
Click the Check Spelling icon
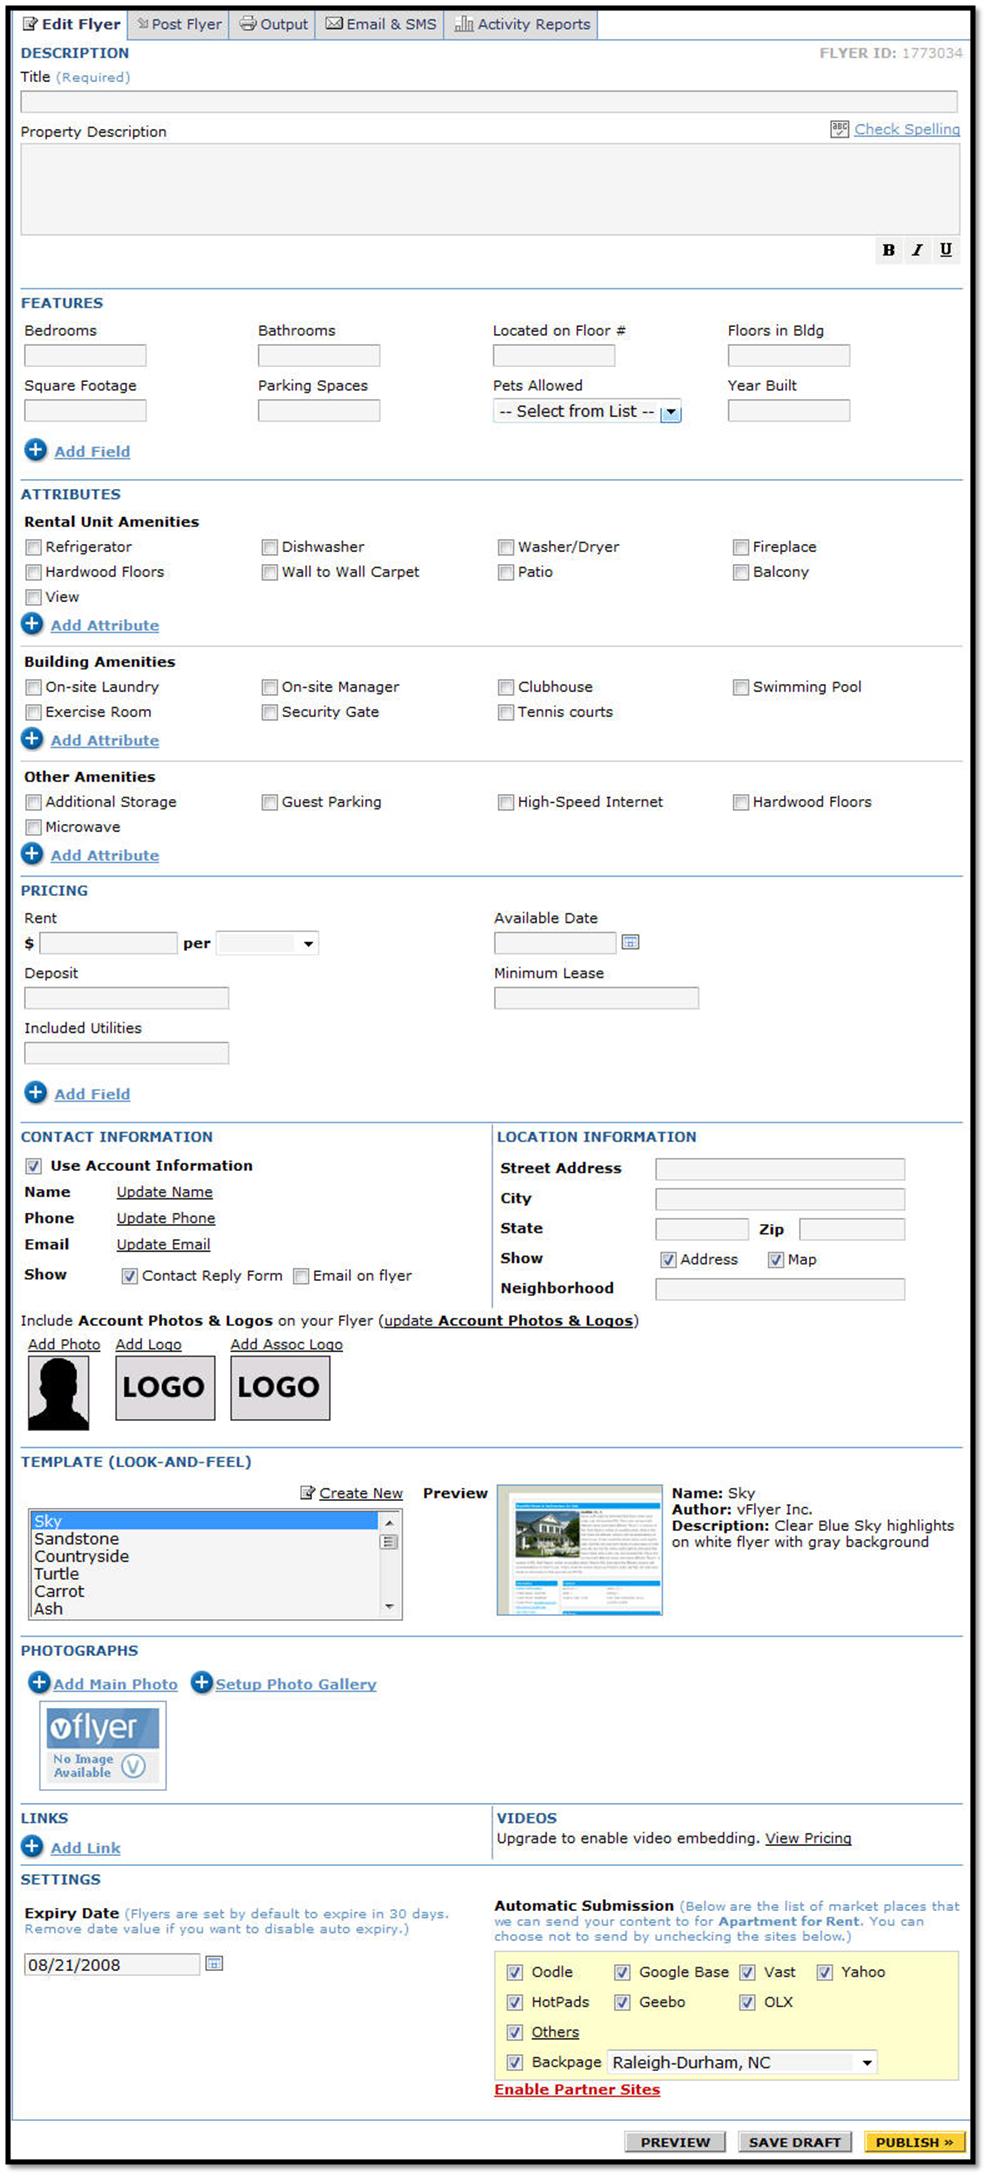point(839,129)
